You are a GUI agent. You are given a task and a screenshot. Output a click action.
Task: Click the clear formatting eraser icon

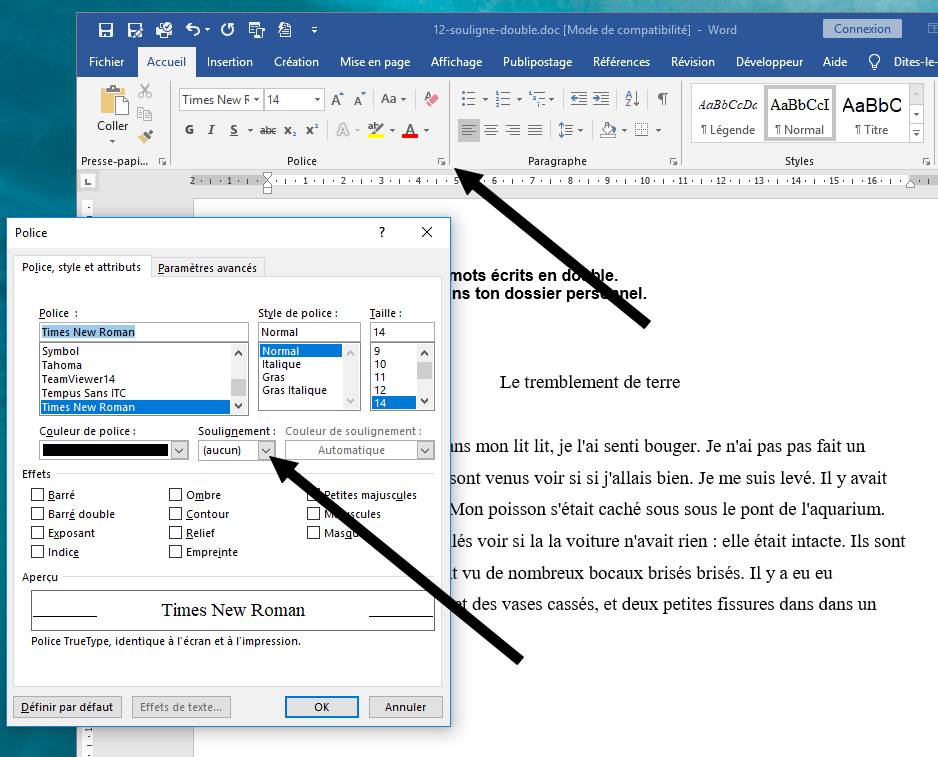click(431, 99)
